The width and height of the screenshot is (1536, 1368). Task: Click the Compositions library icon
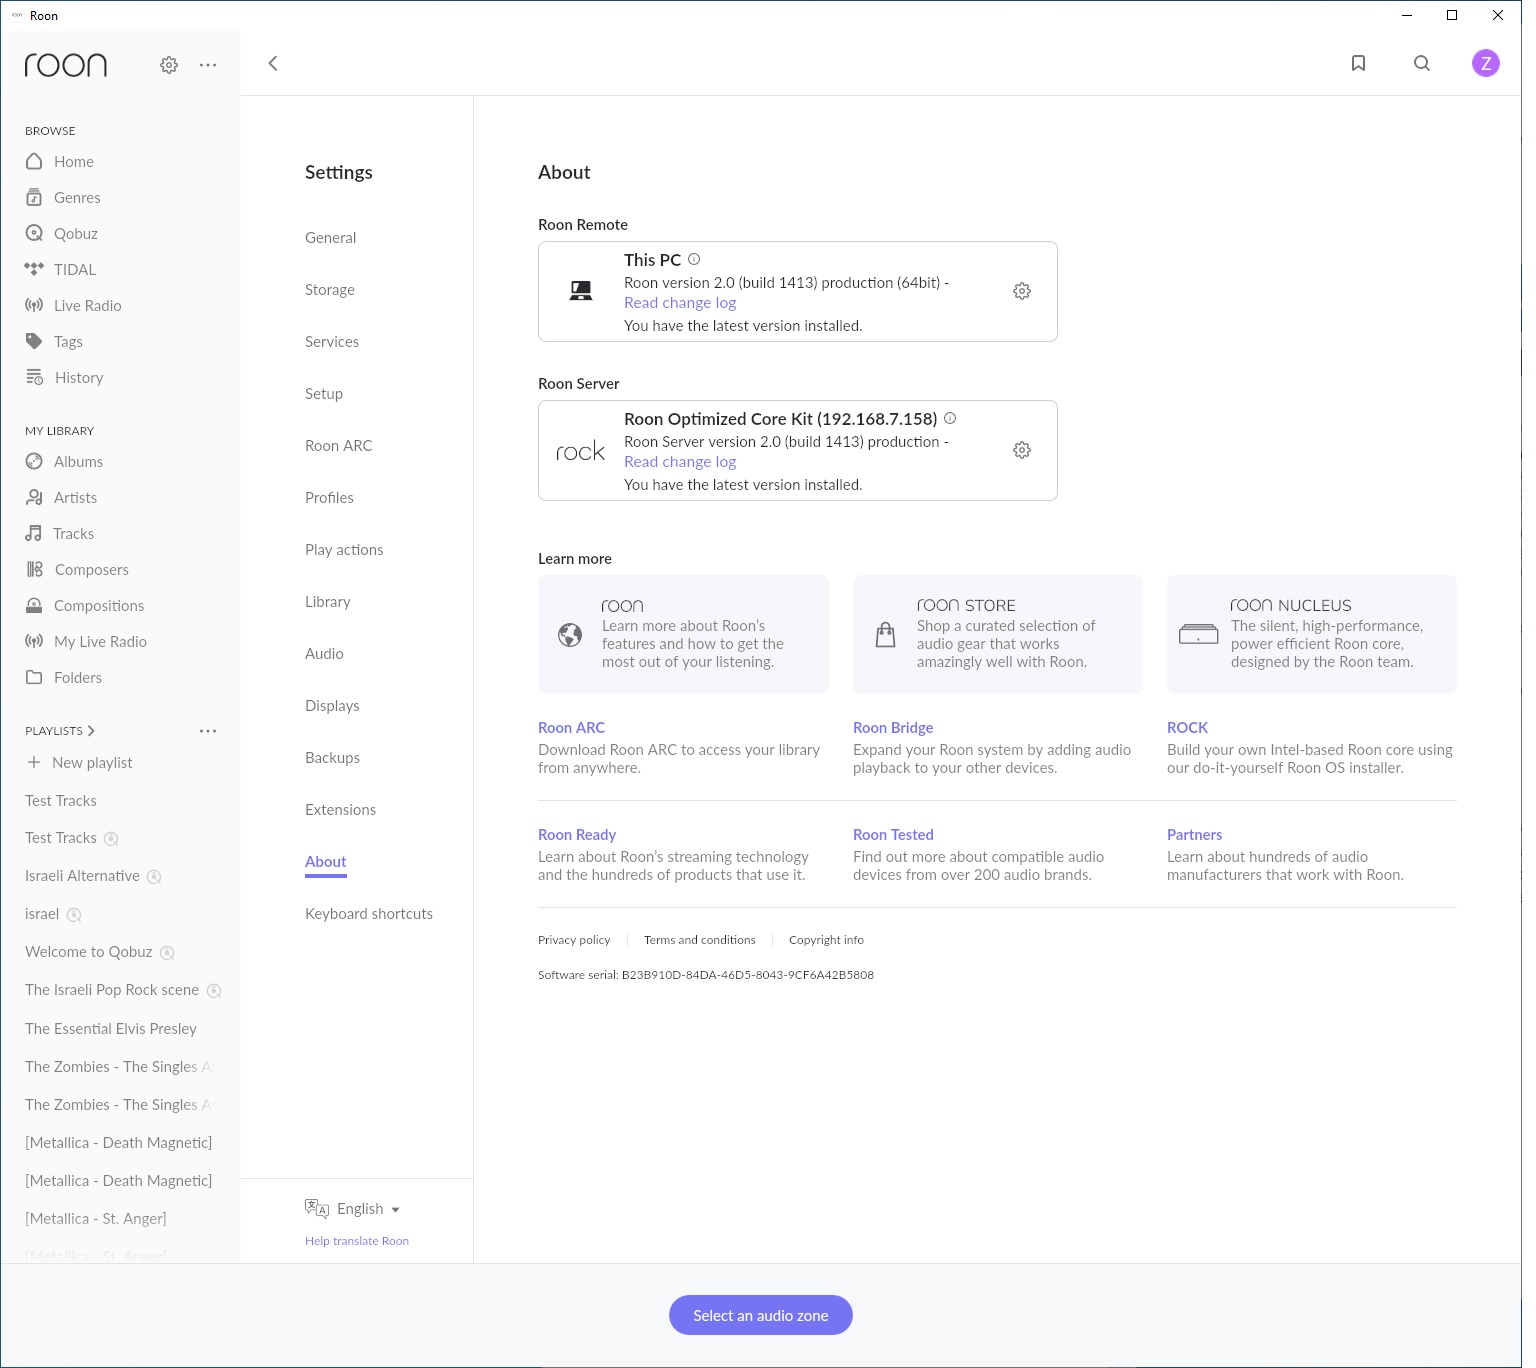34,605
